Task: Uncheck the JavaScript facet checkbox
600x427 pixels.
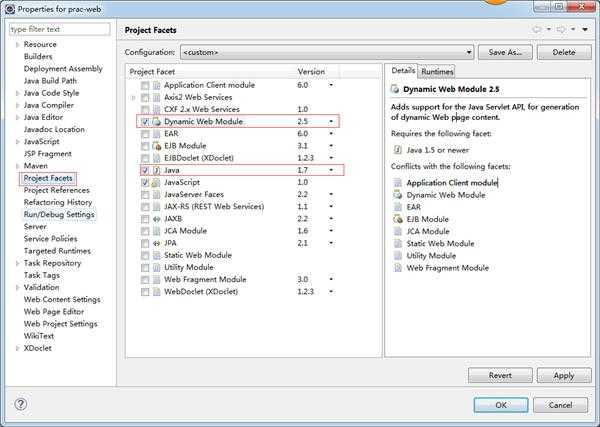Action: pyautogui.click(x=145, y=183)
